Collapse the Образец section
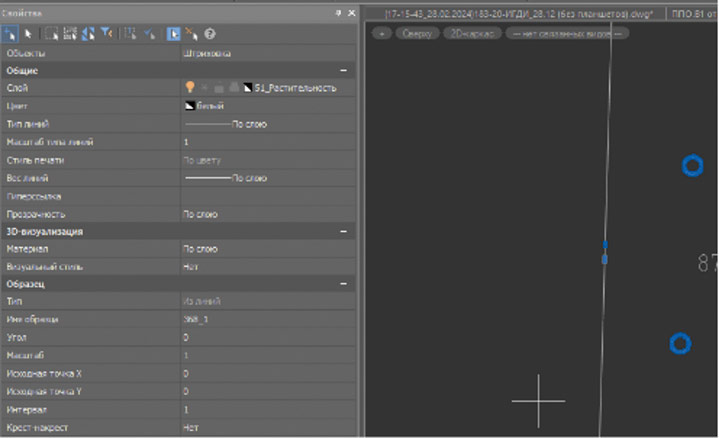Screen dimensions: 719x438 (343, 284)
